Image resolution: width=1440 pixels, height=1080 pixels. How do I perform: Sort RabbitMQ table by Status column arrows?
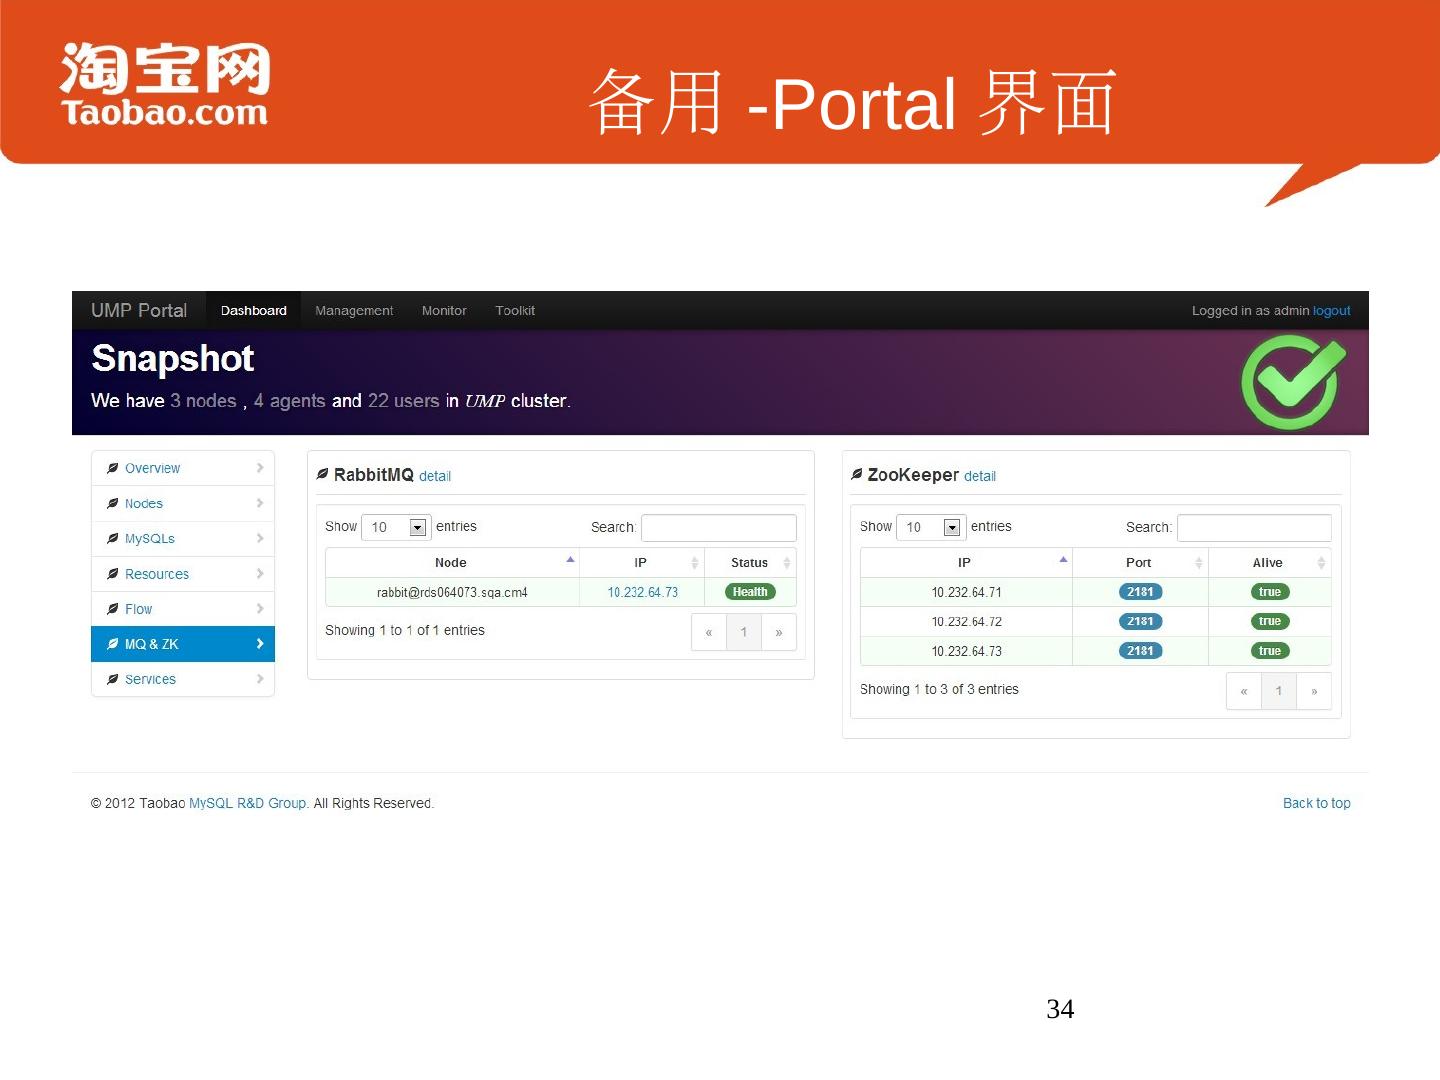pyautogui.click(x=787, y=563)
